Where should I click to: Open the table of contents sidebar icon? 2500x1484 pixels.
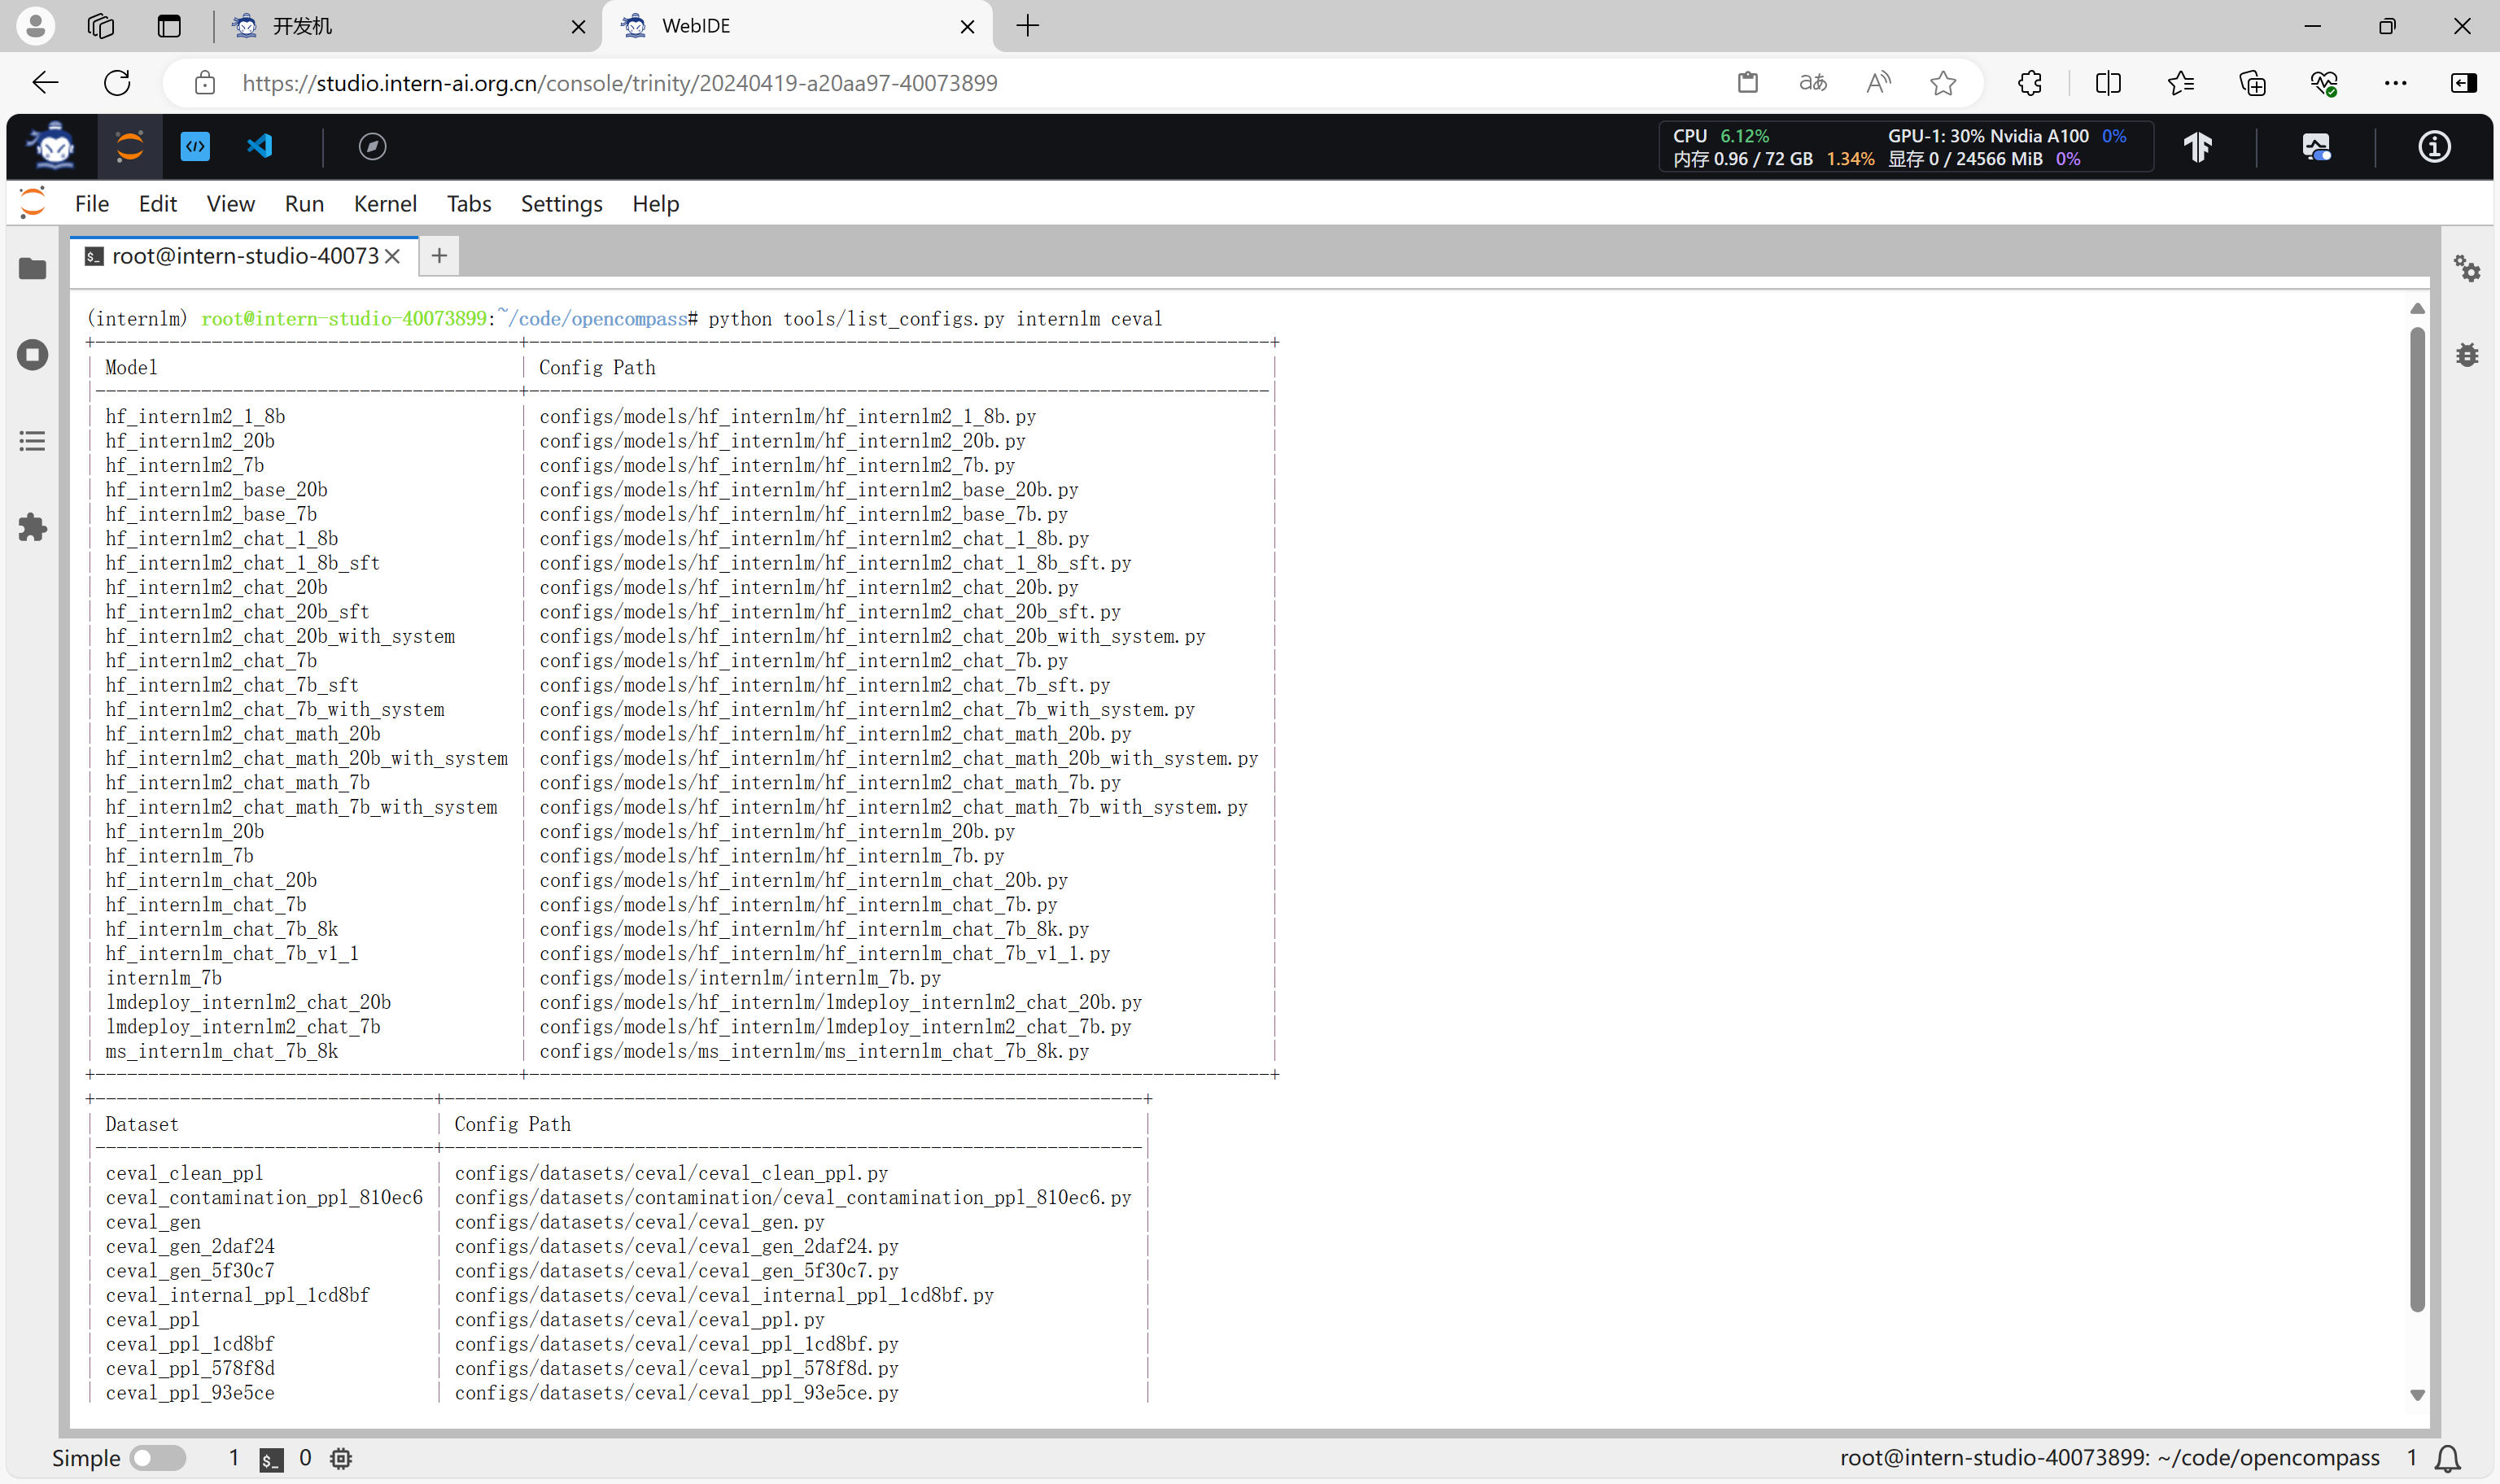33,441
